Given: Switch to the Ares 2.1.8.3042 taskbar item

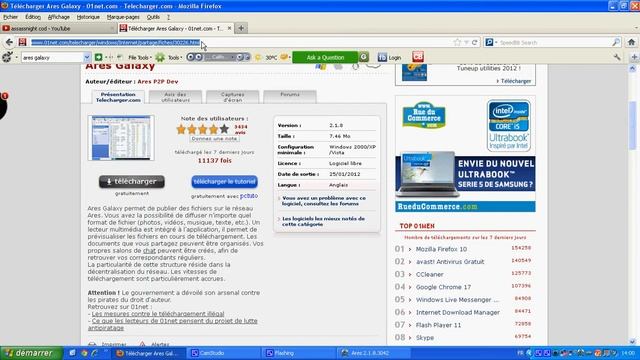Looking at the screenshot, I should click(x=373, y=353).
